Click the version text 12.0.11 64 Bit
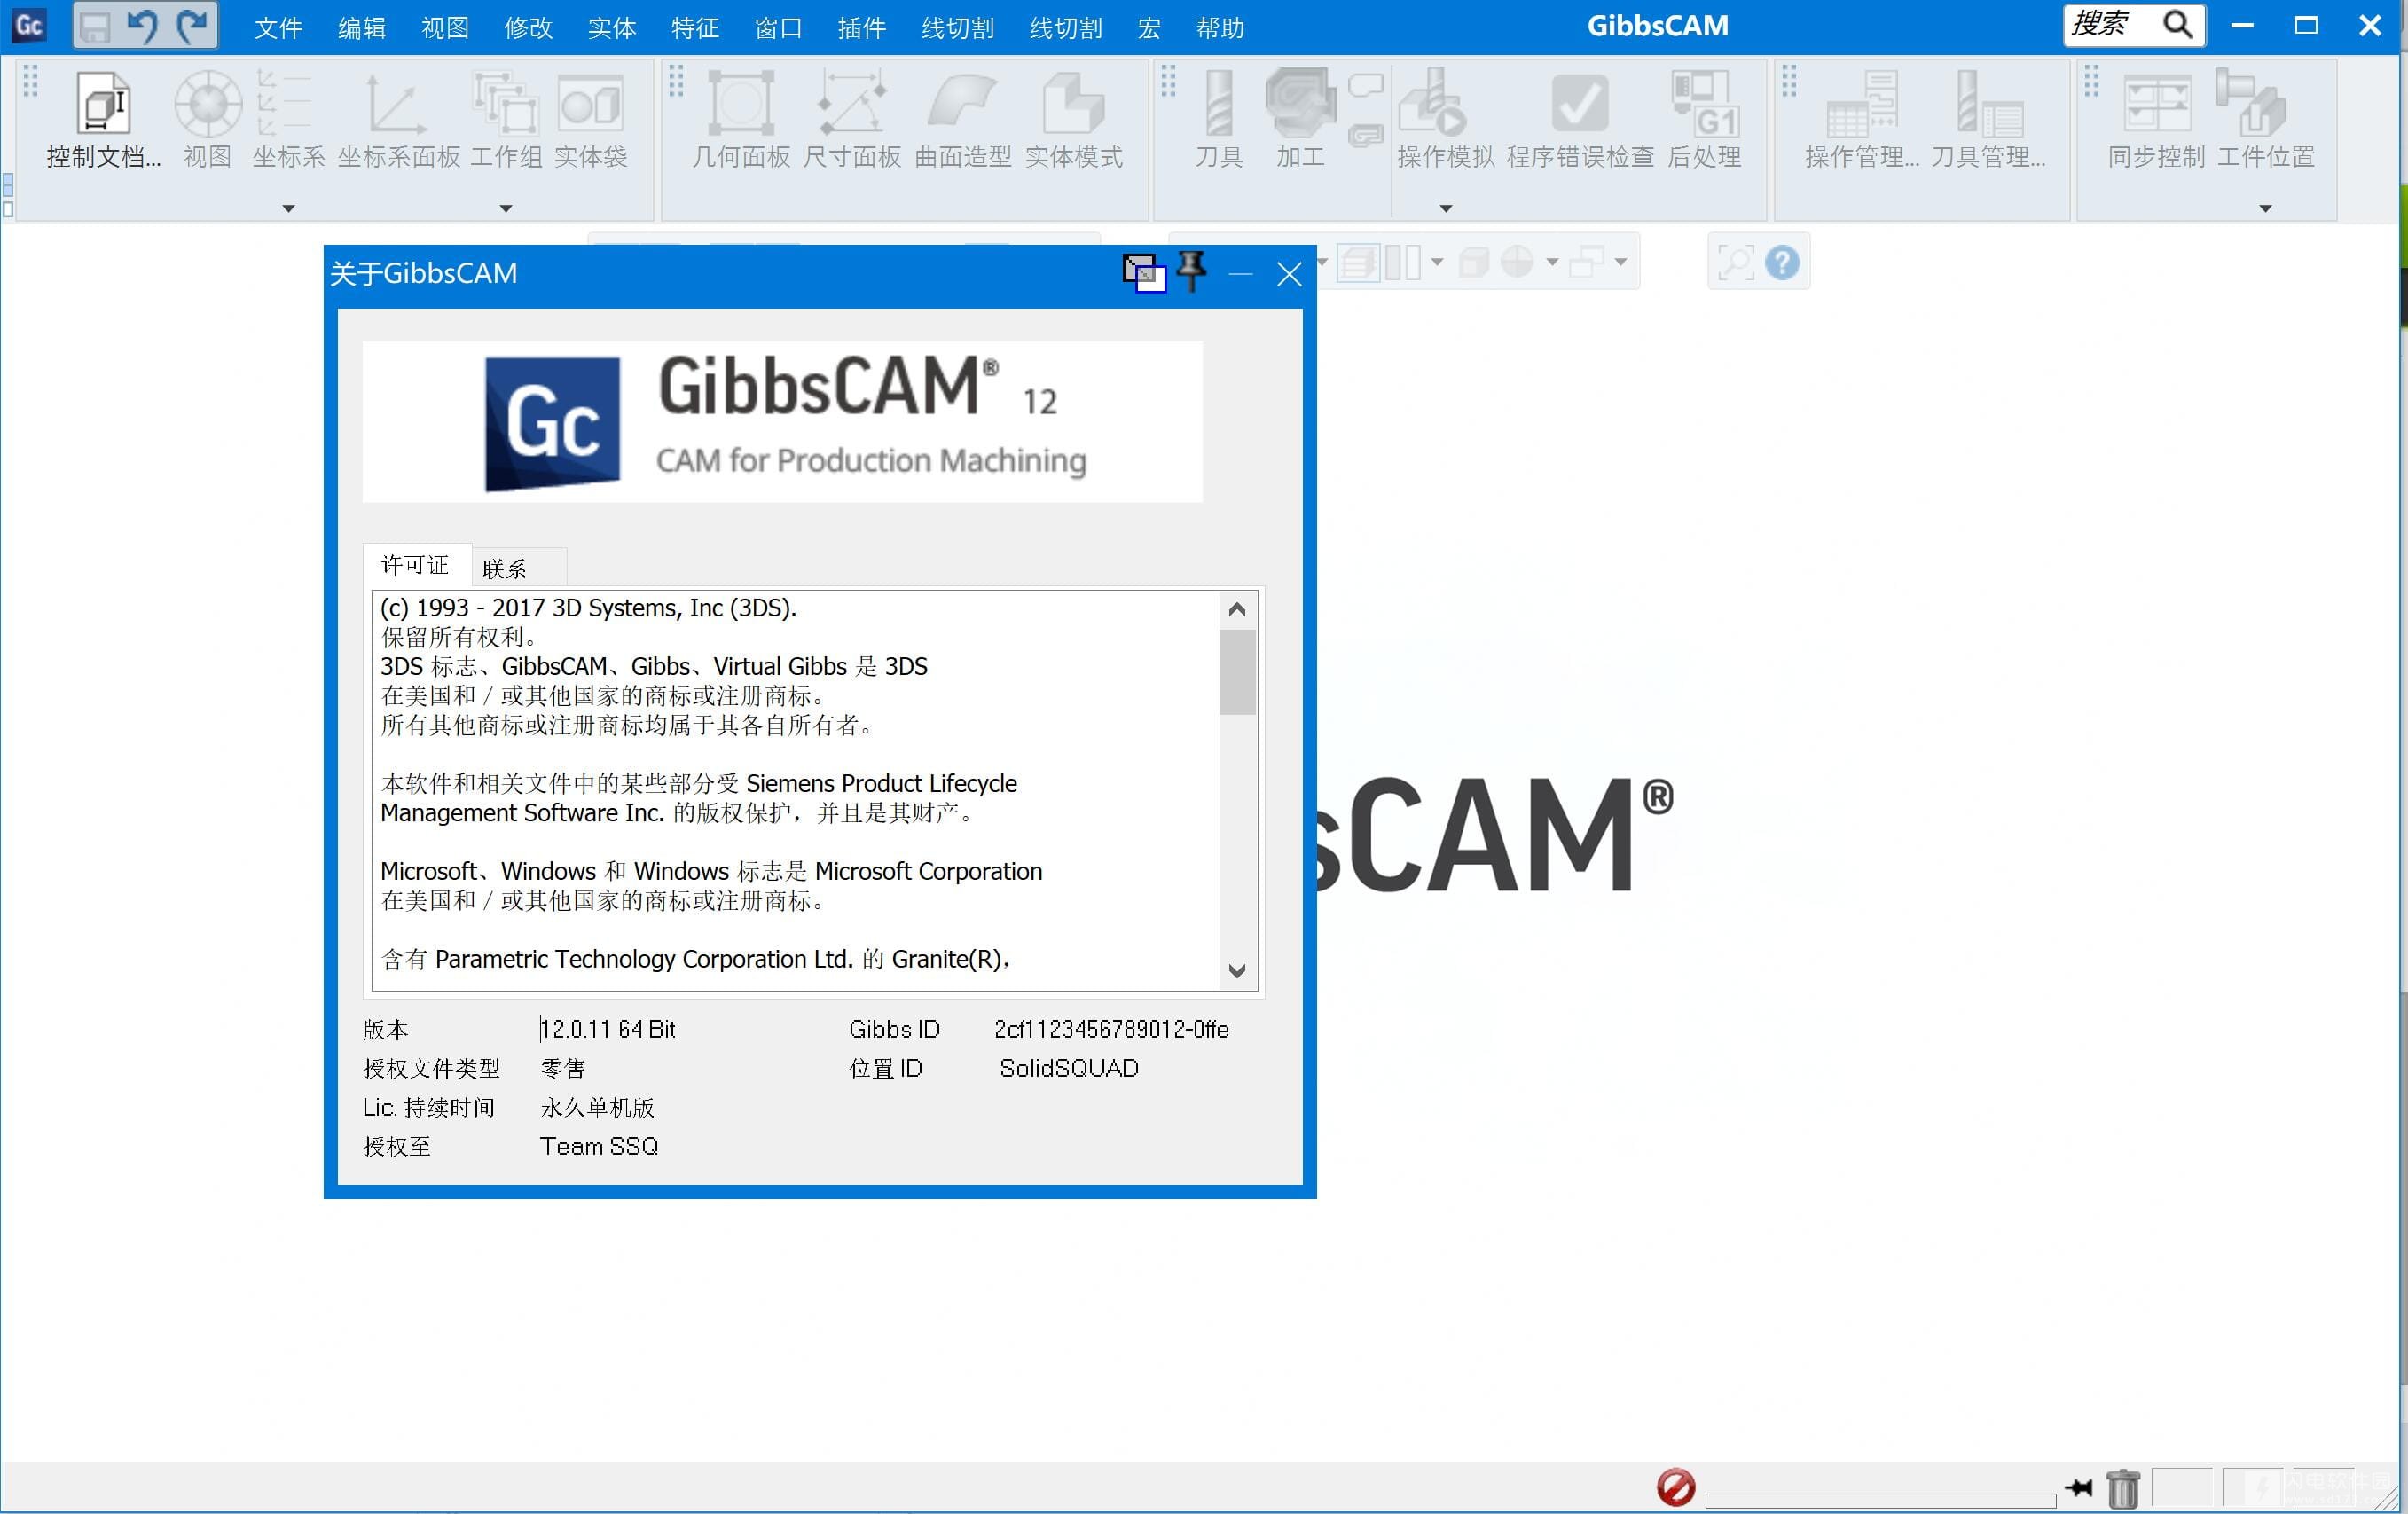 coord(608,1029)
